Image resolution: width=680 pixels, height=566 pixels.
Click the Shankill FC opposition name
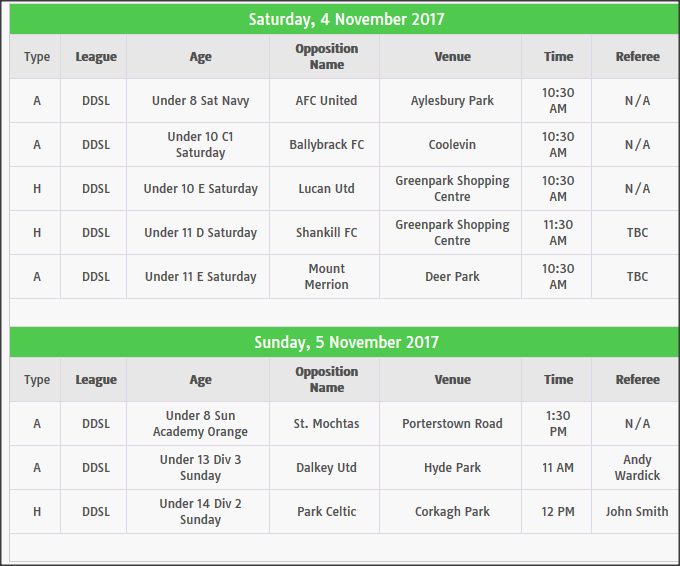326,233
